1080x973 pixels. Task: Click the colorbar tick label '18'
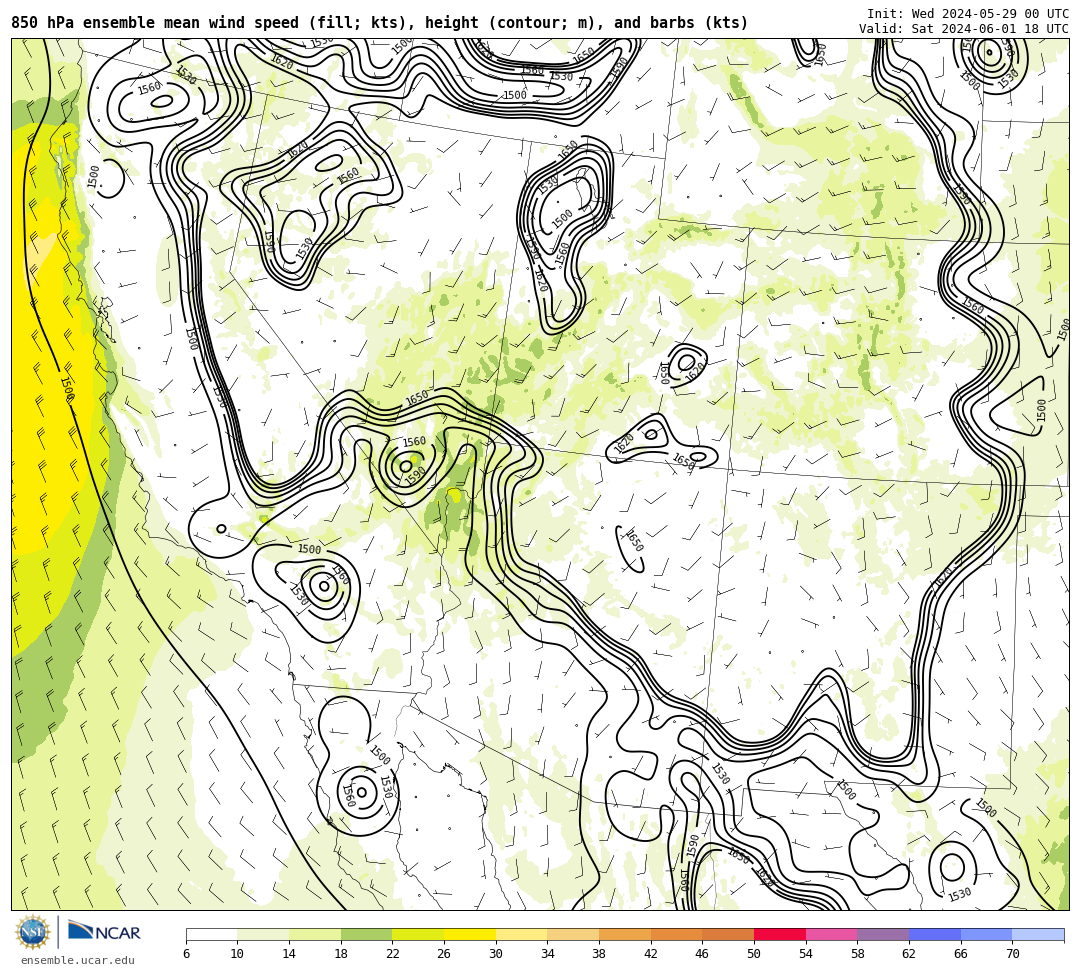pyautogui.click(x=341, y=954)
